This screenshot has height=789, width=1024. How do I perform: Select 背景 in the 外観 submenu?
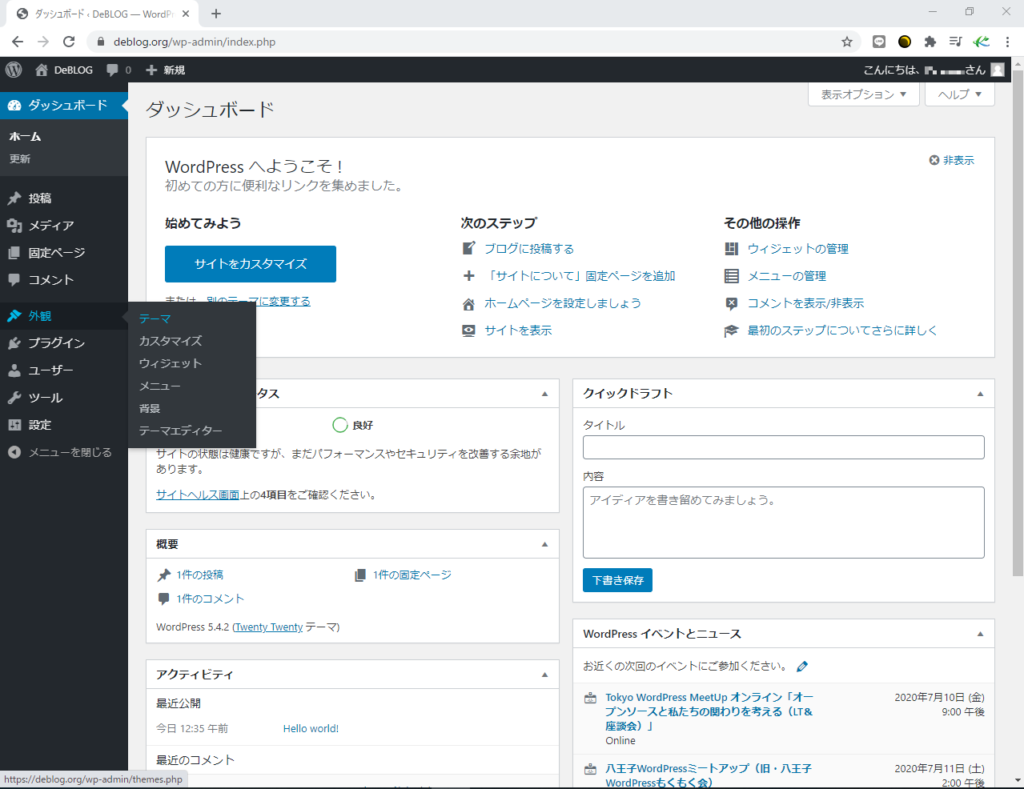tap(150, 408)
